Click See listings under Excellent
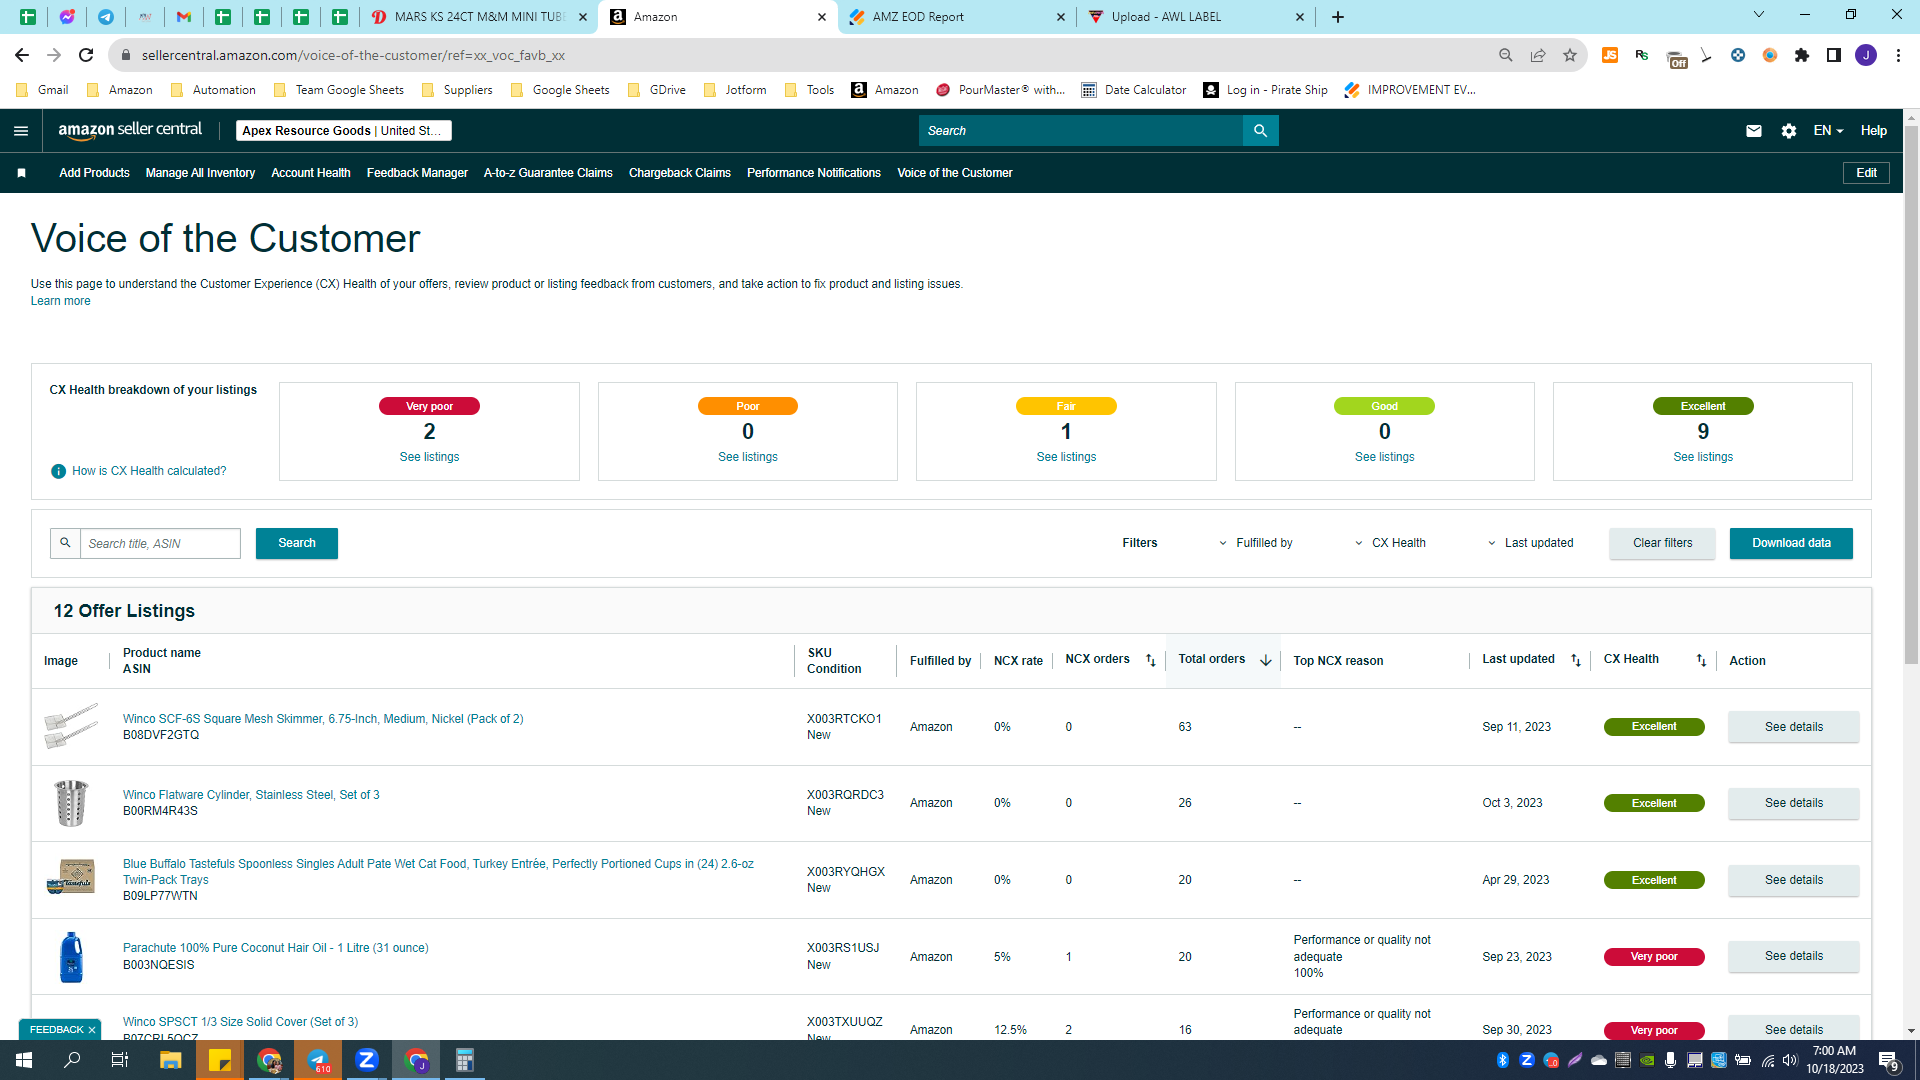Screen dimensions: 1920x1080 click(x=1703, y=457)
